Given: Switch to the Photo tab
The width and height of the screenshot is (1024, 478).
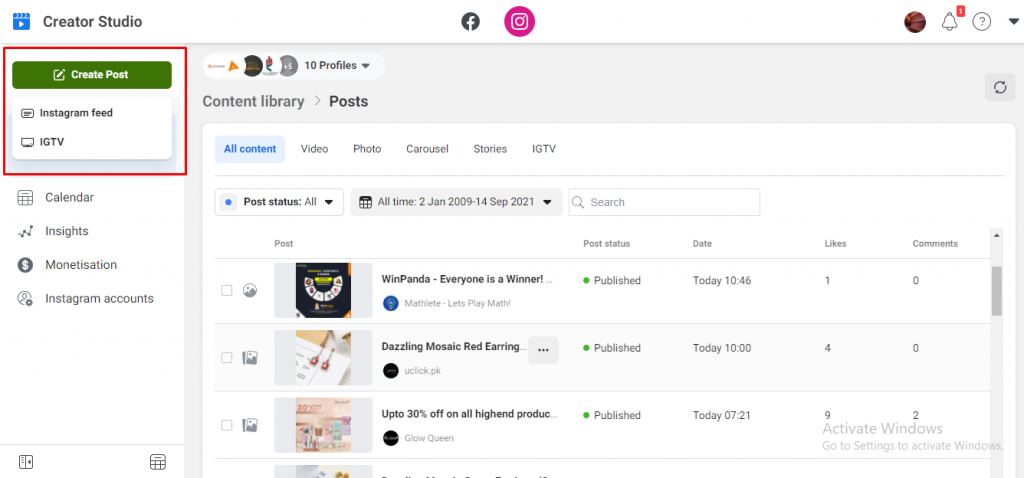Looking at the screenshot, I should point(367,149).
